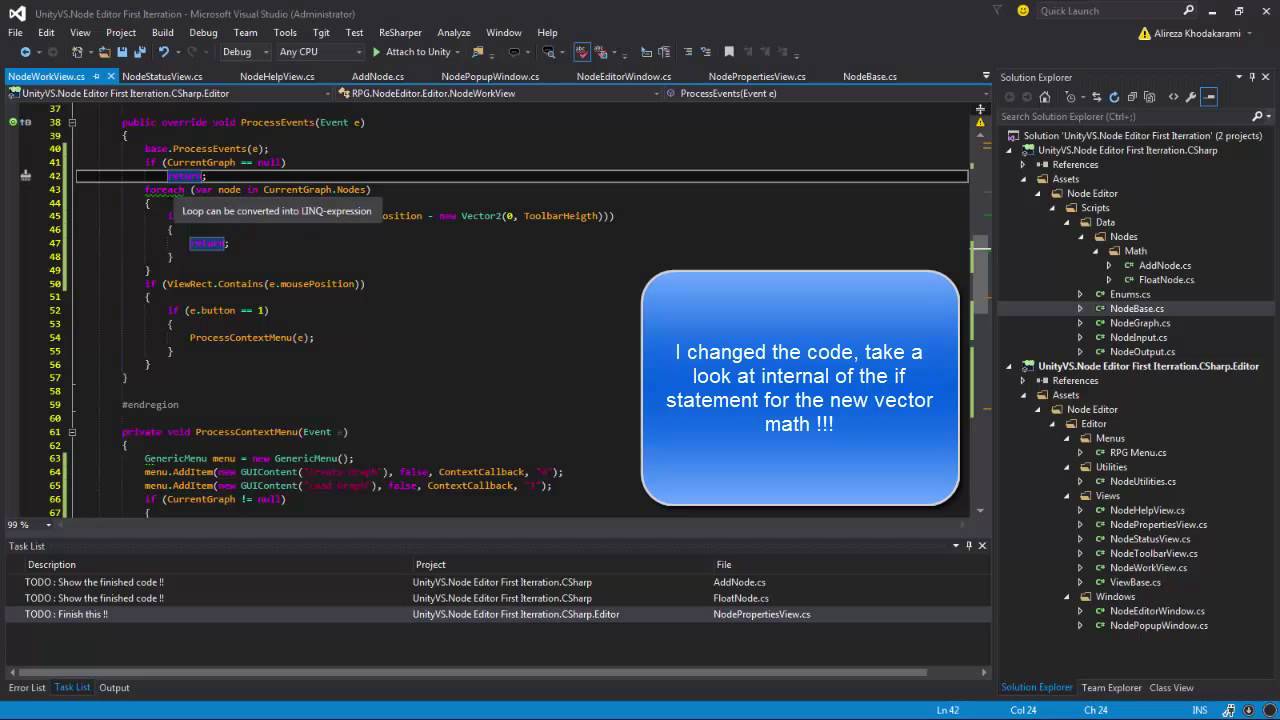Collapse all items in Solution Explorer
This screenshot has width=1280, height=720.
(x=1133, y=97)
